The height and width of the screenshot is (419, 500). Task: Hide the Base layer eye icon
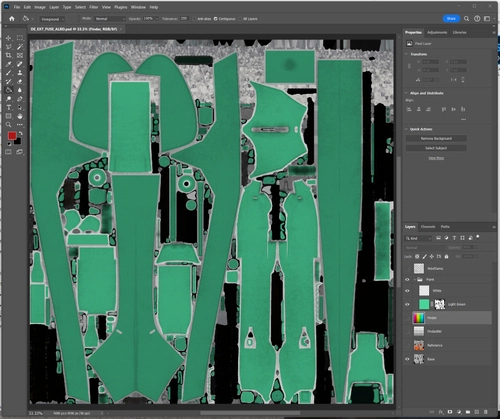(407, 359)
